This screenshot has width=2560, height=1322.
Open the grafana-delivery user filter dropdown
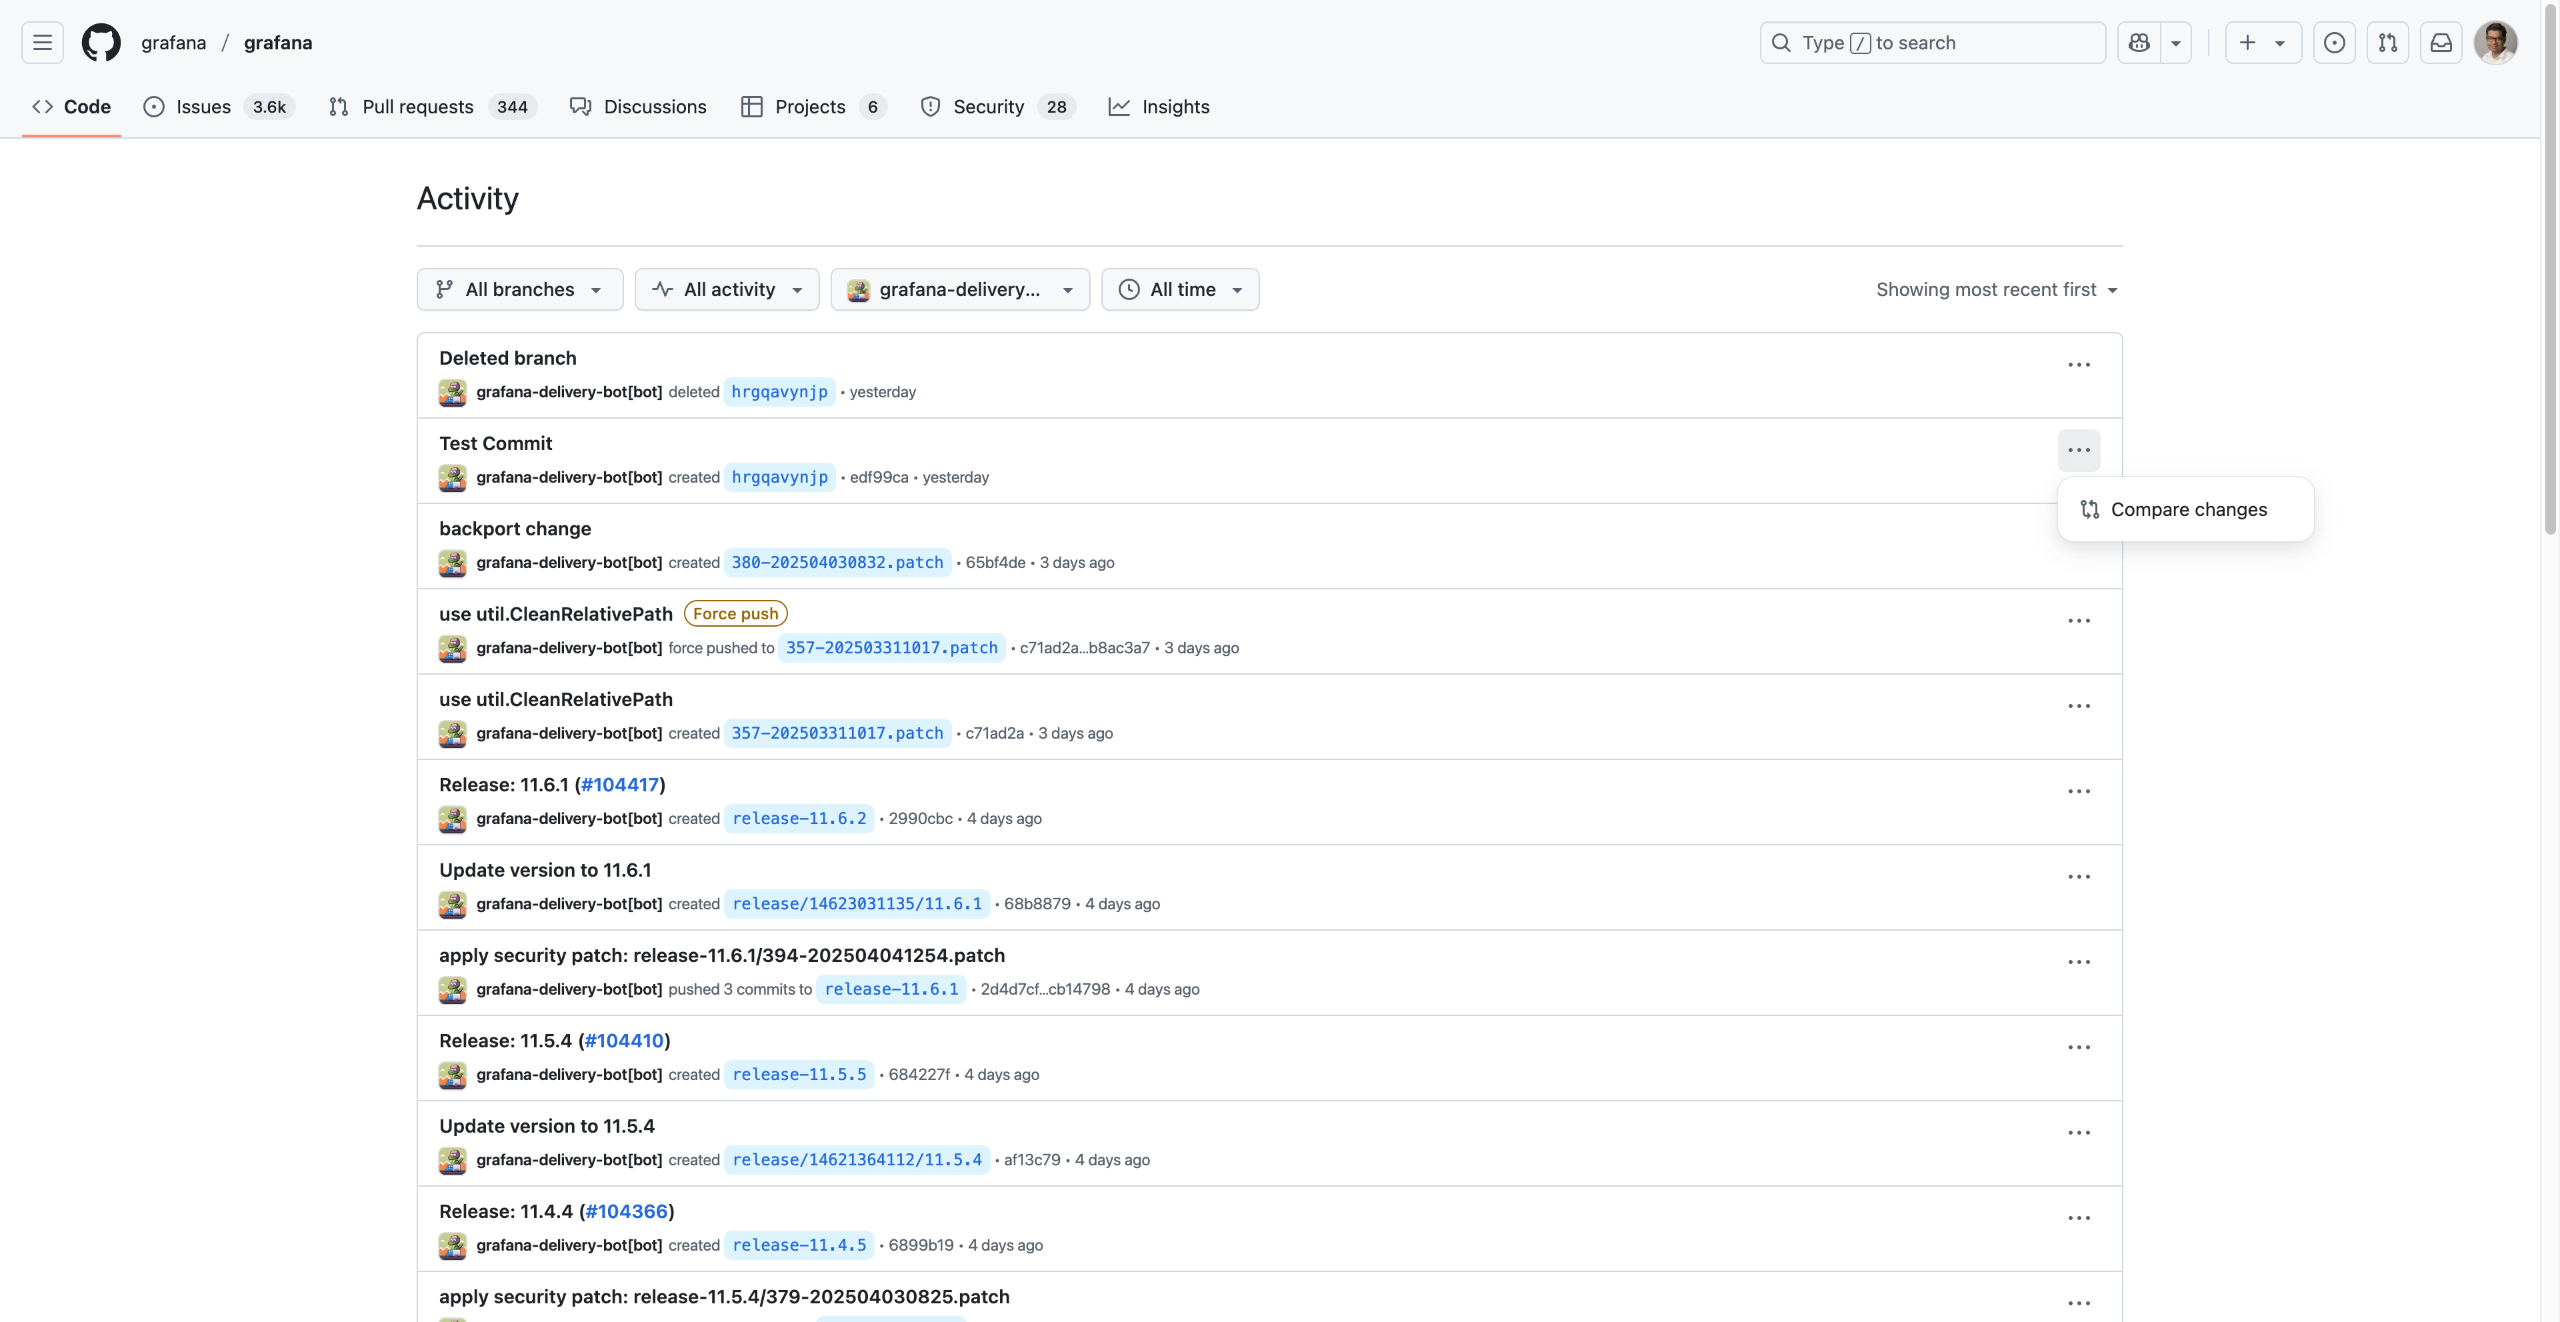click(960, 290)
